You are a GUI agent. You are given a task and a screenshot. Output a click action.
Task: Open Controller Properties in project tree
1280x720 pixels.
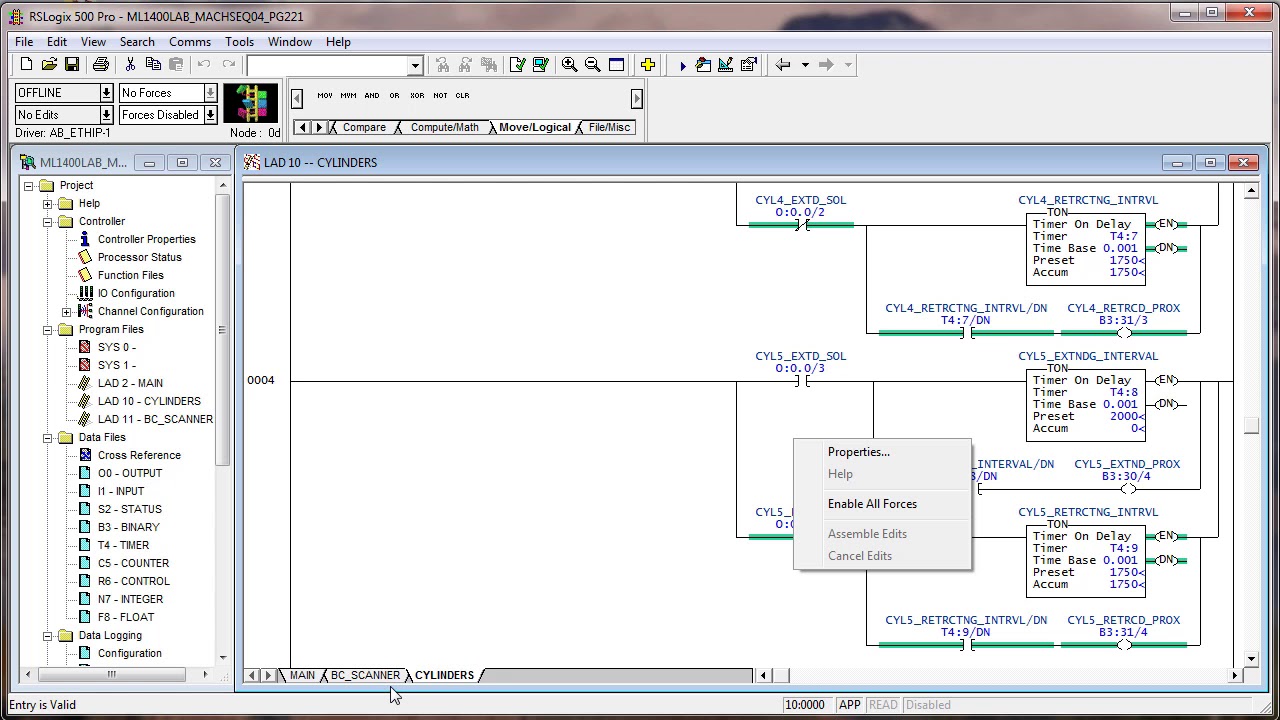pyautogui.click(x=146, y=240)
